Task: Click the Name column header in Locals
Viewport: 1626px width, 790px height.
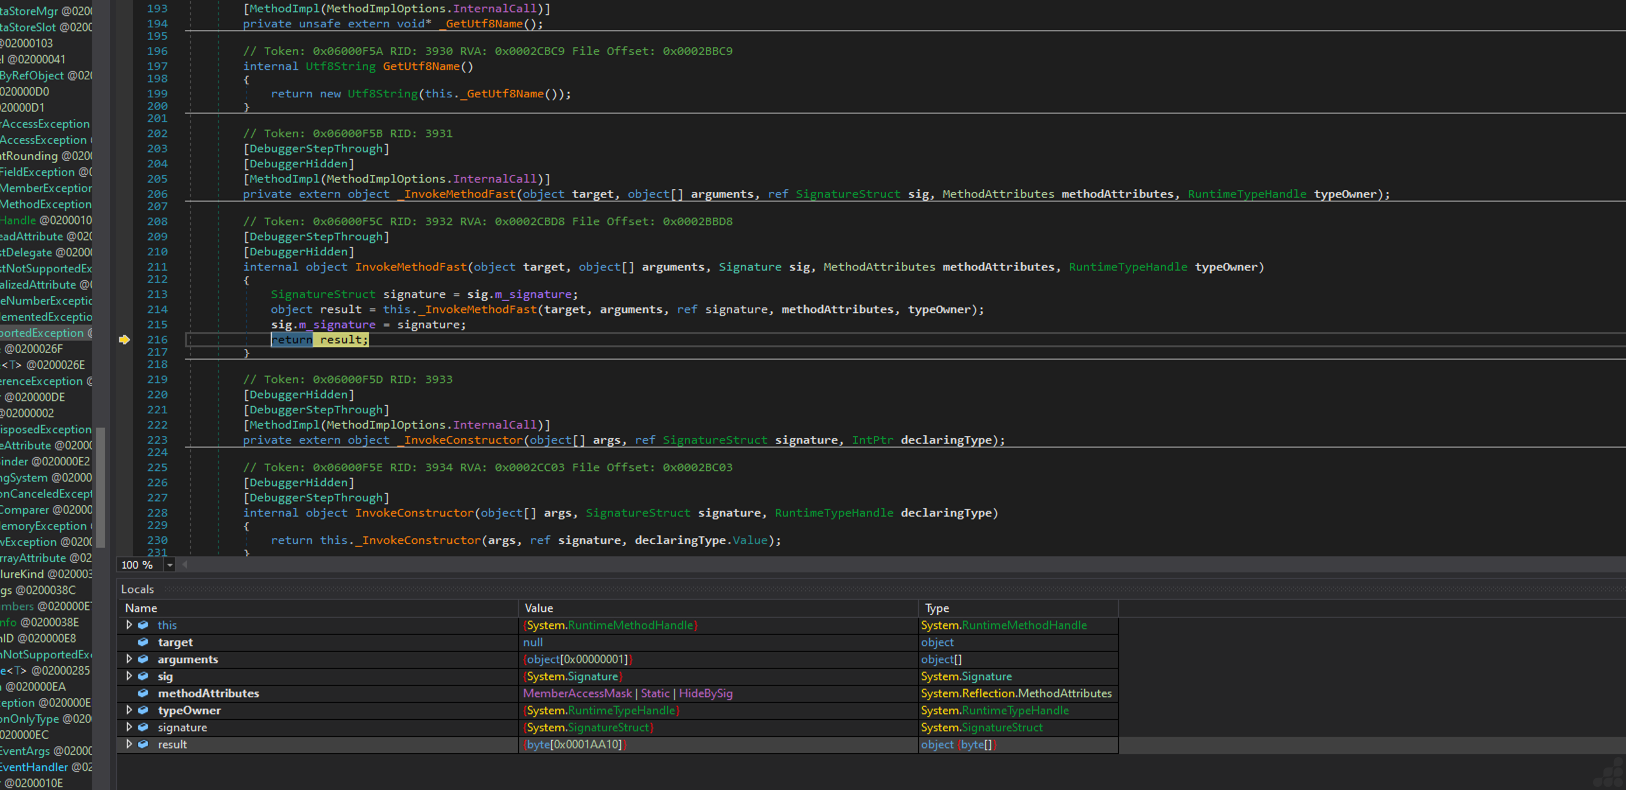Action: pos(141,608)
